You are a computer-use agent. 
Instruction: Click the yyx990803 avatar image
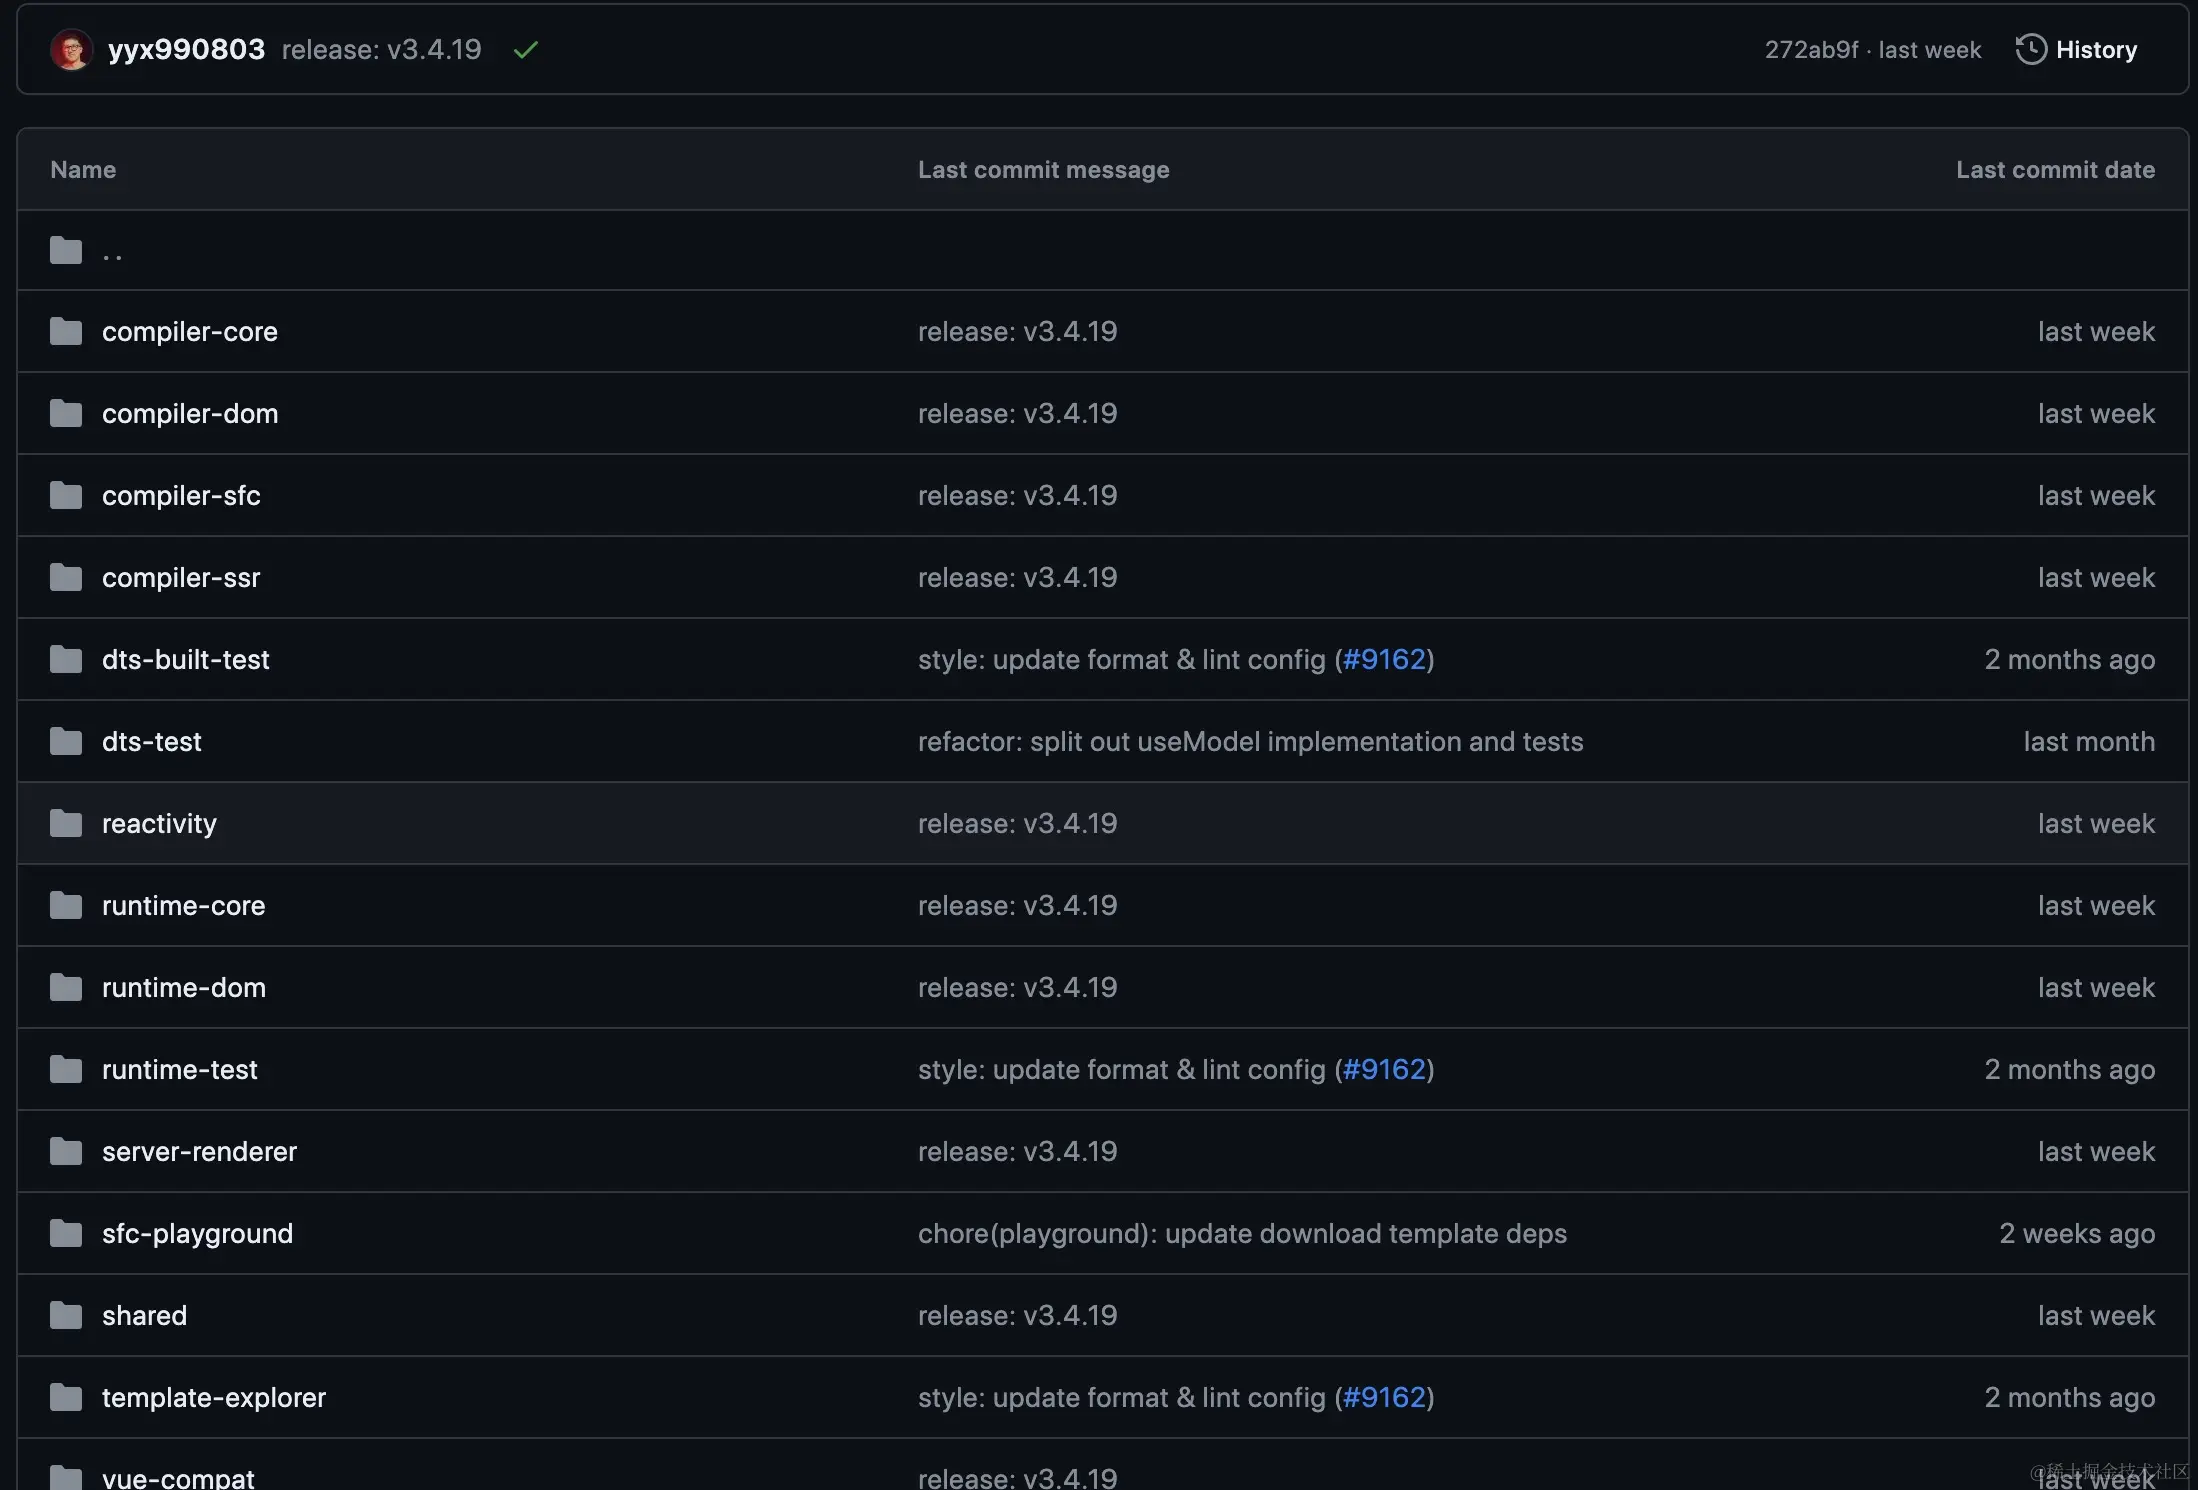(x=71, y=49)
